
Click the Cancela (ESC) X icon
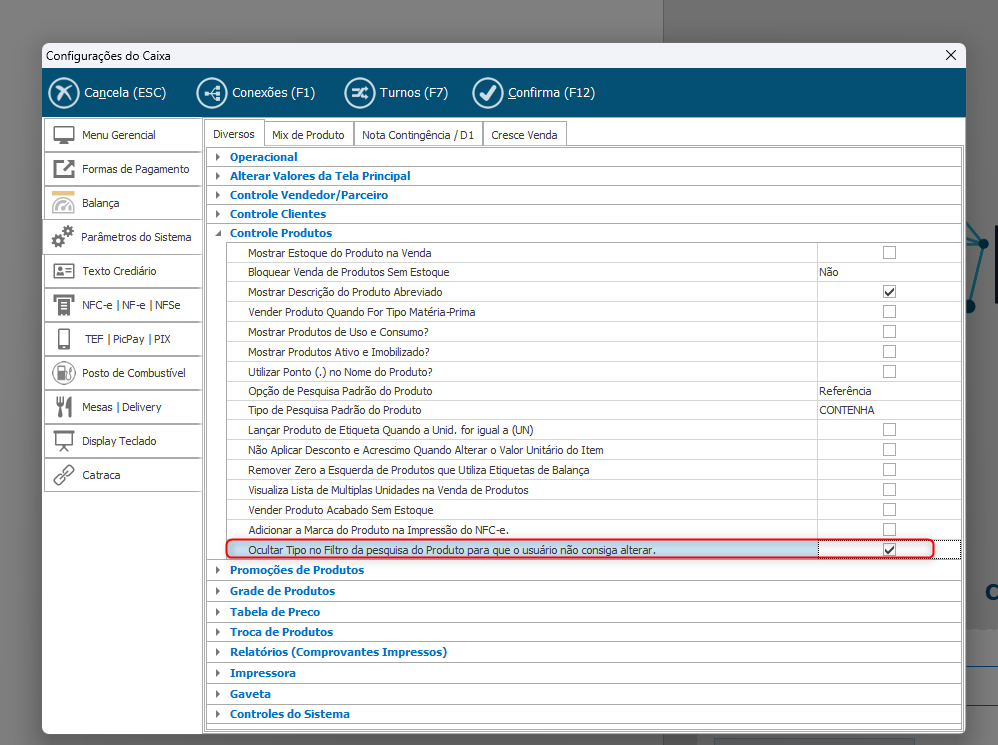64,93
